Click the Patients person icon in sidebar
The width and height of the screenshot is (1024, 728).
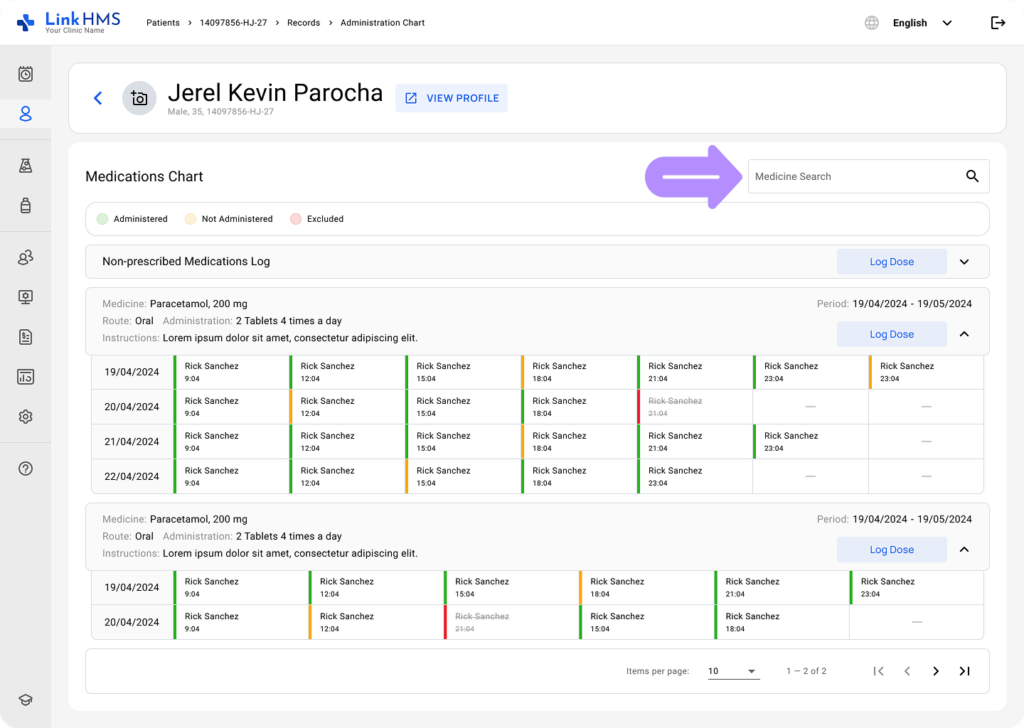(x=26, y=114)
